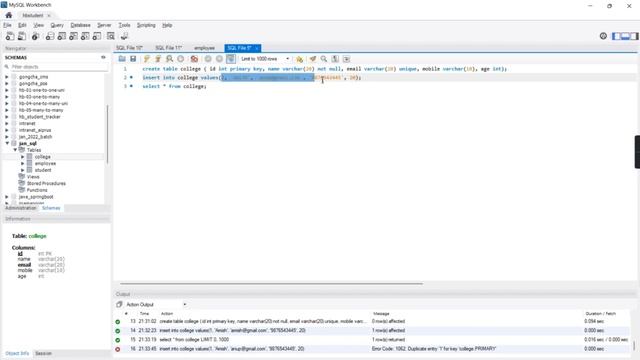
Task: Close the SQL File 5 tab
Action: tap(257, 48)
